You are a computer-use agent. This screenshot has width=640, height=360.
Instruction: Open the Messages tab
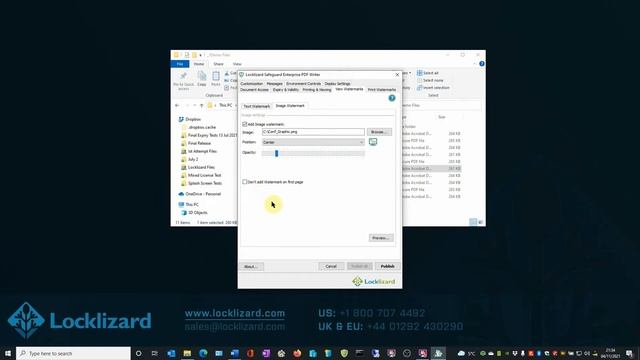click(x=274, y=84)
